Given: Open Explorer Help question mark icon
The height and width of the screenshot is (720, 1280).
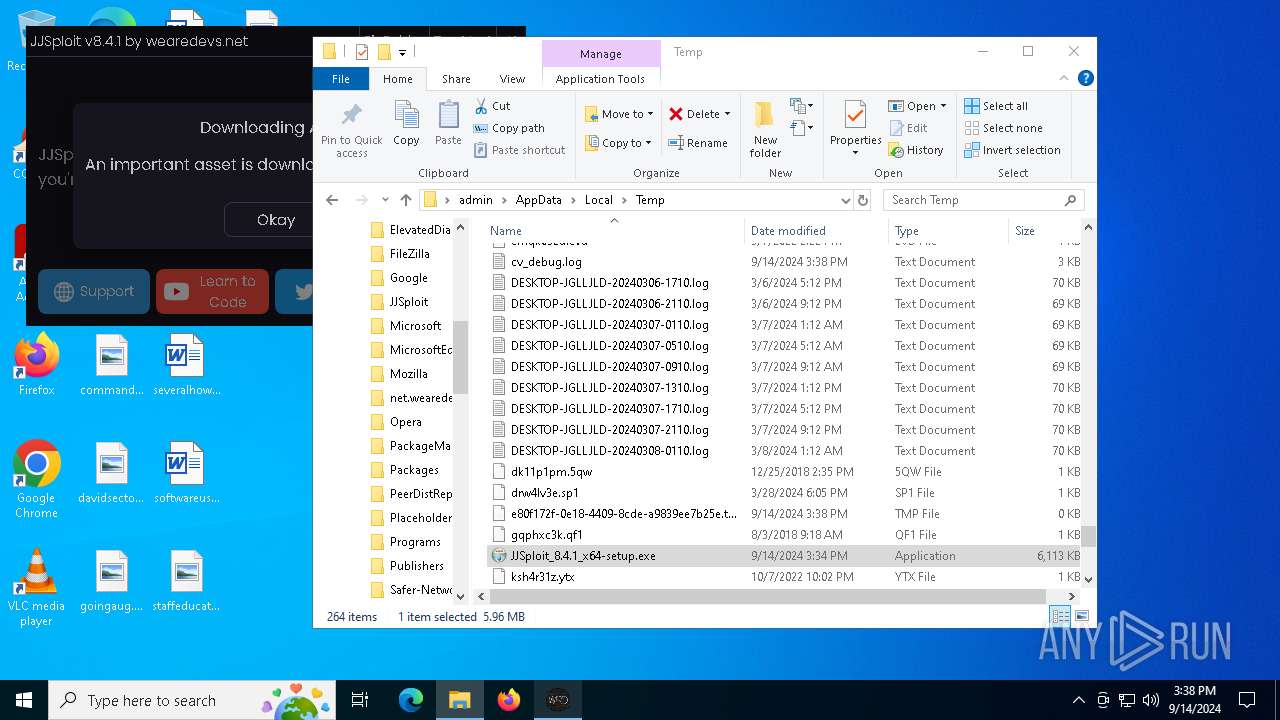Looking at the screenshot, I should (x=1085, y=79).
